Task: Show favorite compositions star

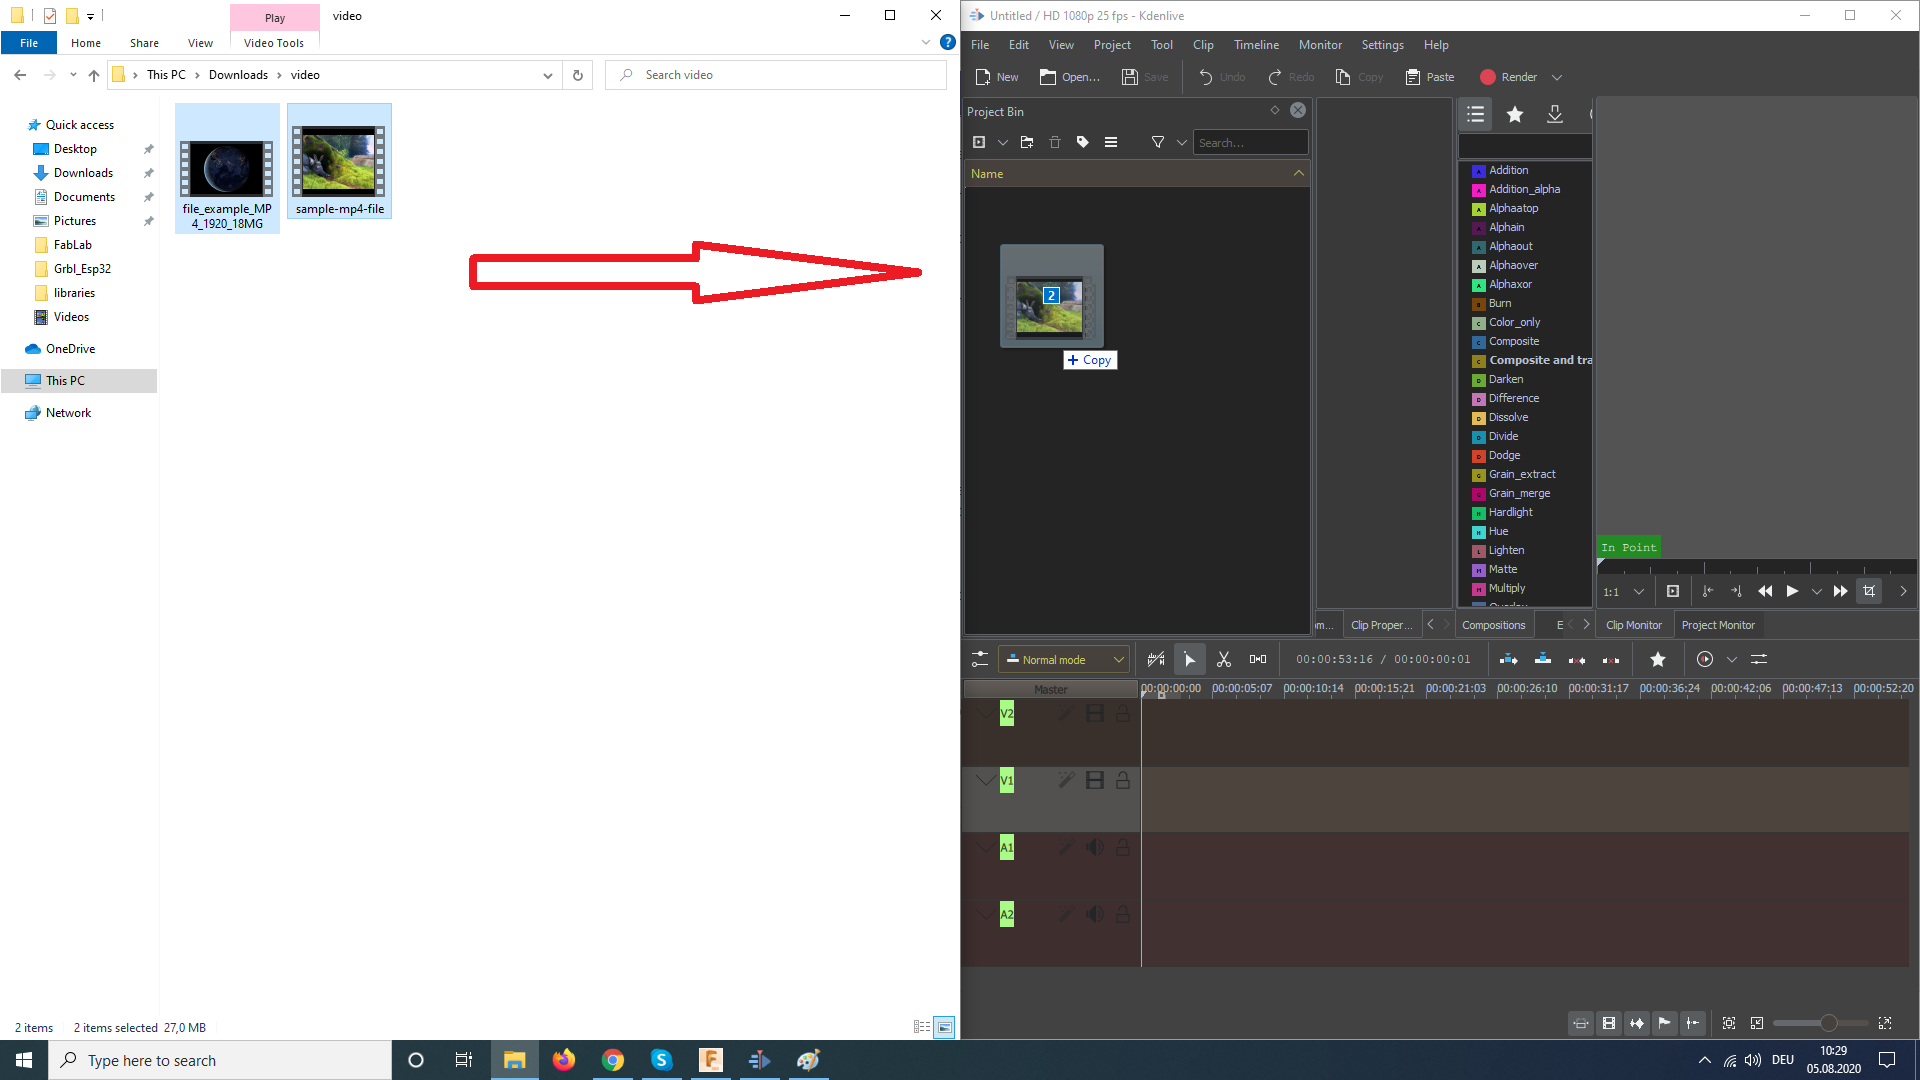Action: 1514,115
